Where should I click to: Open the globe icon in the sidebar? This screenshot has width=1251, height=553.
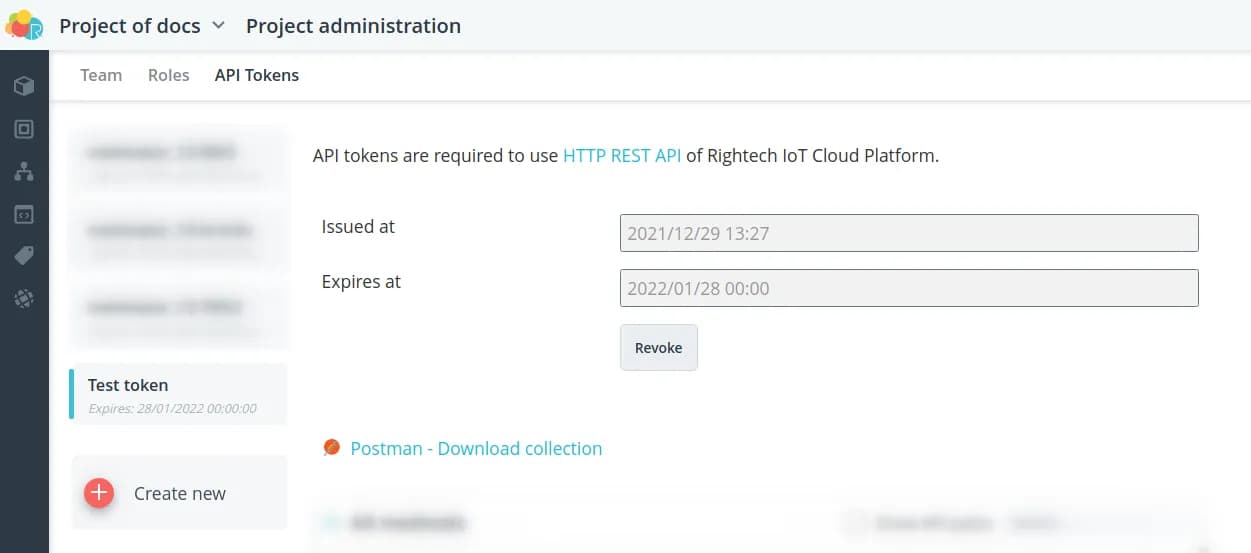tap(24, 298)
